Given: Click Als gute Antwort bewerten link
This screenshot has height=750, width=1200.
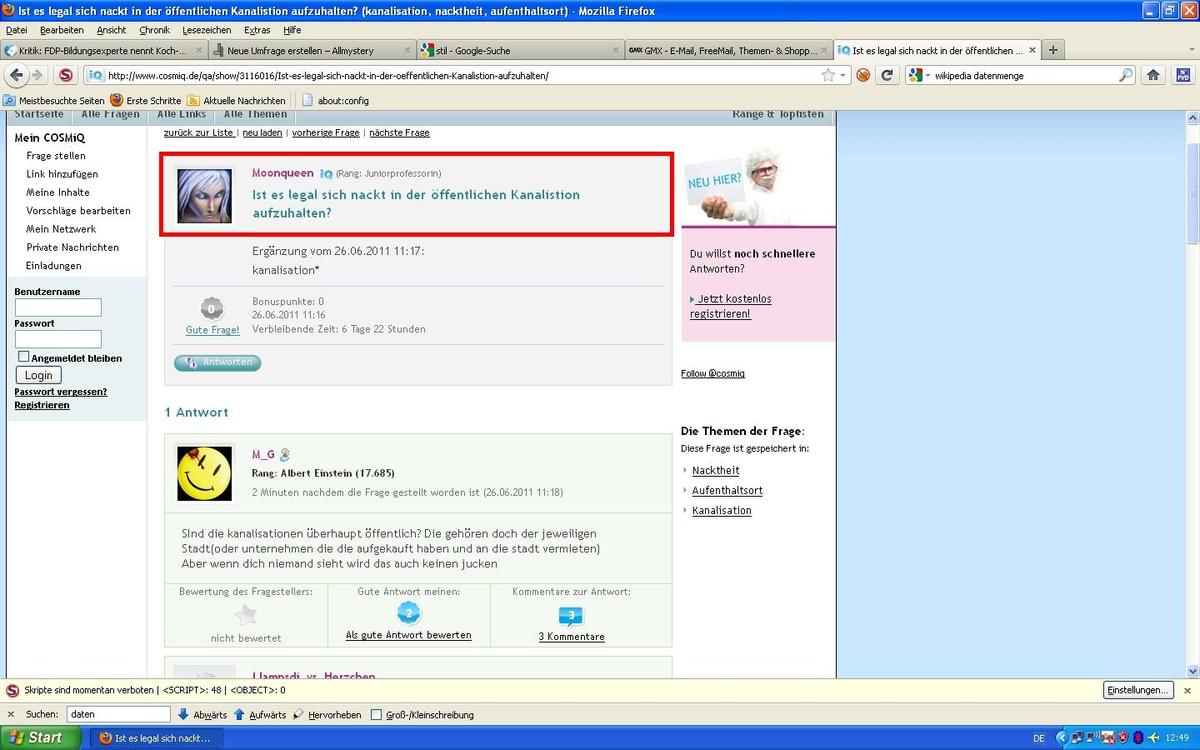Looking at the screenshot, I should [408, 635].
